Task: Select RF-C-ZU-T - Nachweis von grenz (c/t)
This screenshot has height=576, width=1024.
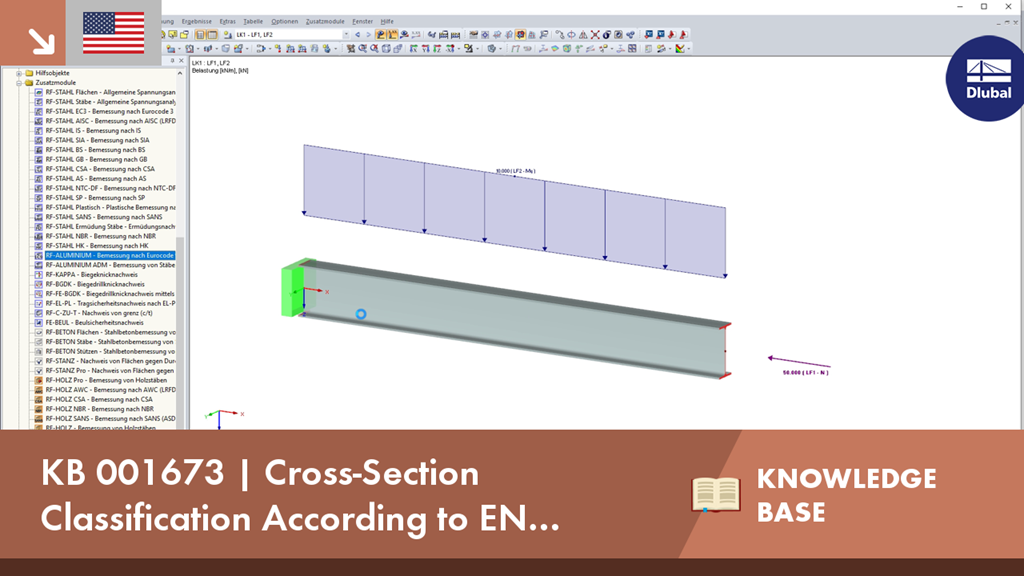Action: tap(99, 313)
